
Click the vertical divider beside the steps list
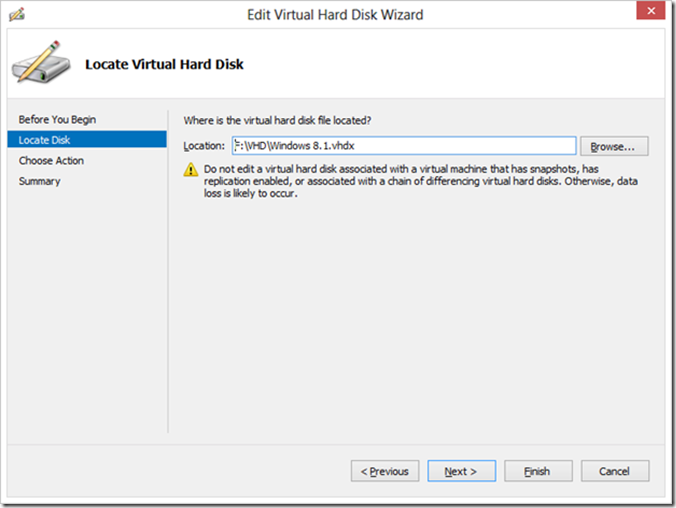pyautogui.click(x=168, y=270)
